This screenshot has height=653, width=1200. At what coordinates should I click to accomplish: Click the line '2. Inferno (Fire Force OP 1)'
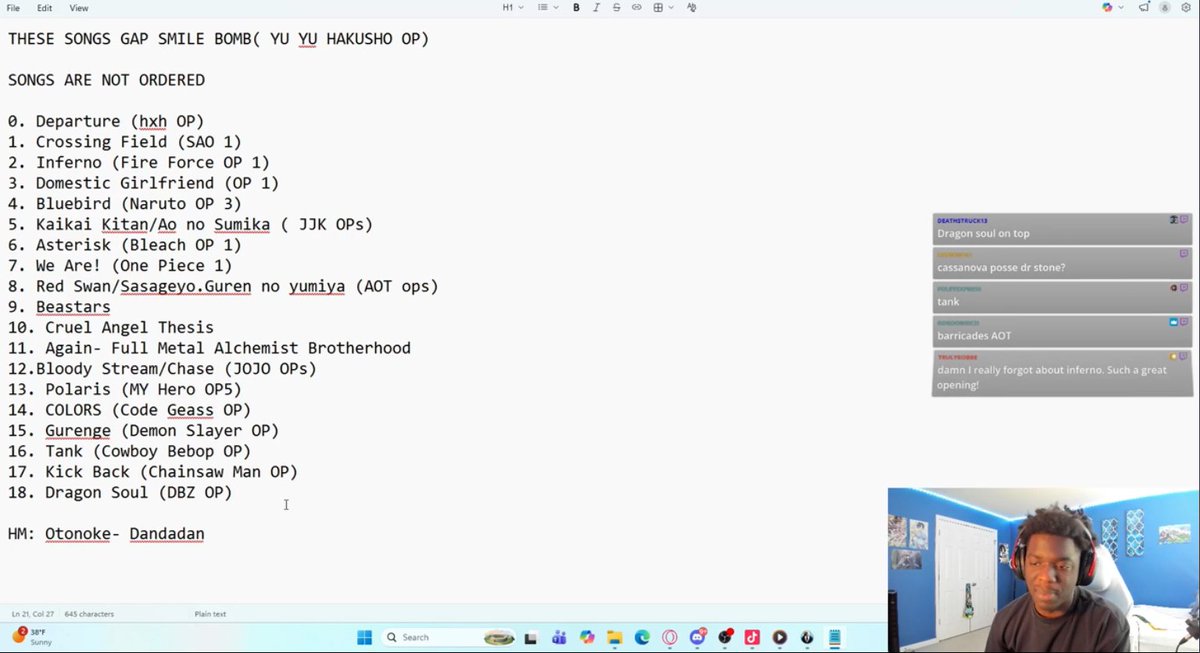(139, 162)
